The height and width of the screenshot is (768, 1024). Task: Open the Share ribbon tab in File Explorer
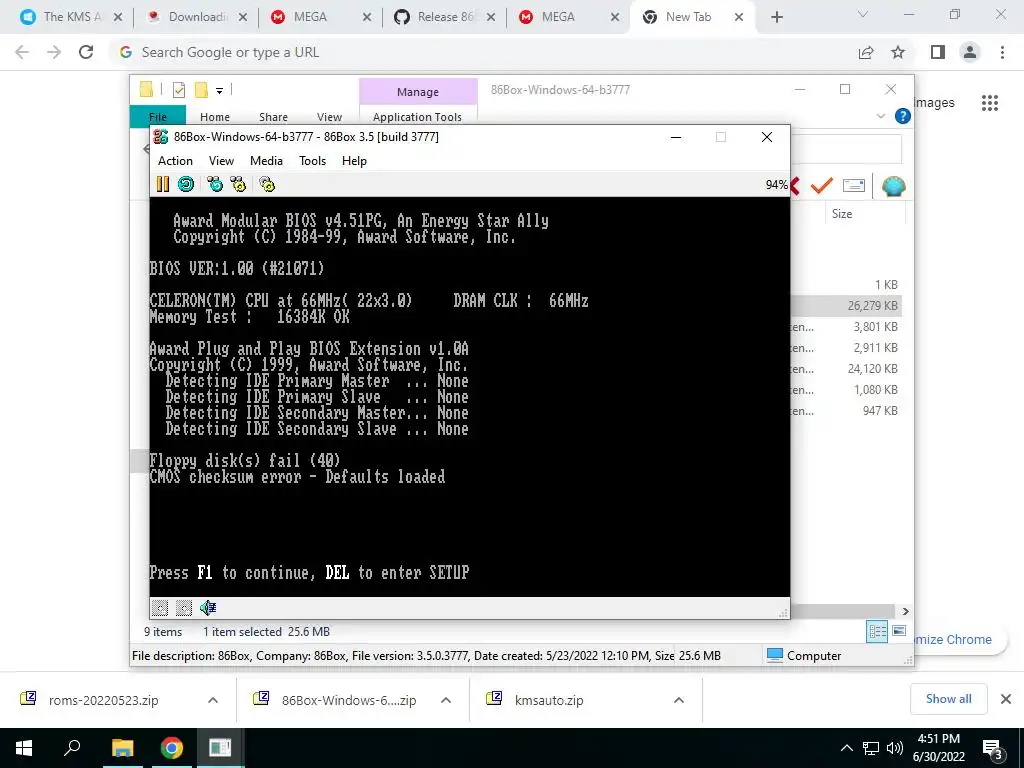(x=273, y=116)
